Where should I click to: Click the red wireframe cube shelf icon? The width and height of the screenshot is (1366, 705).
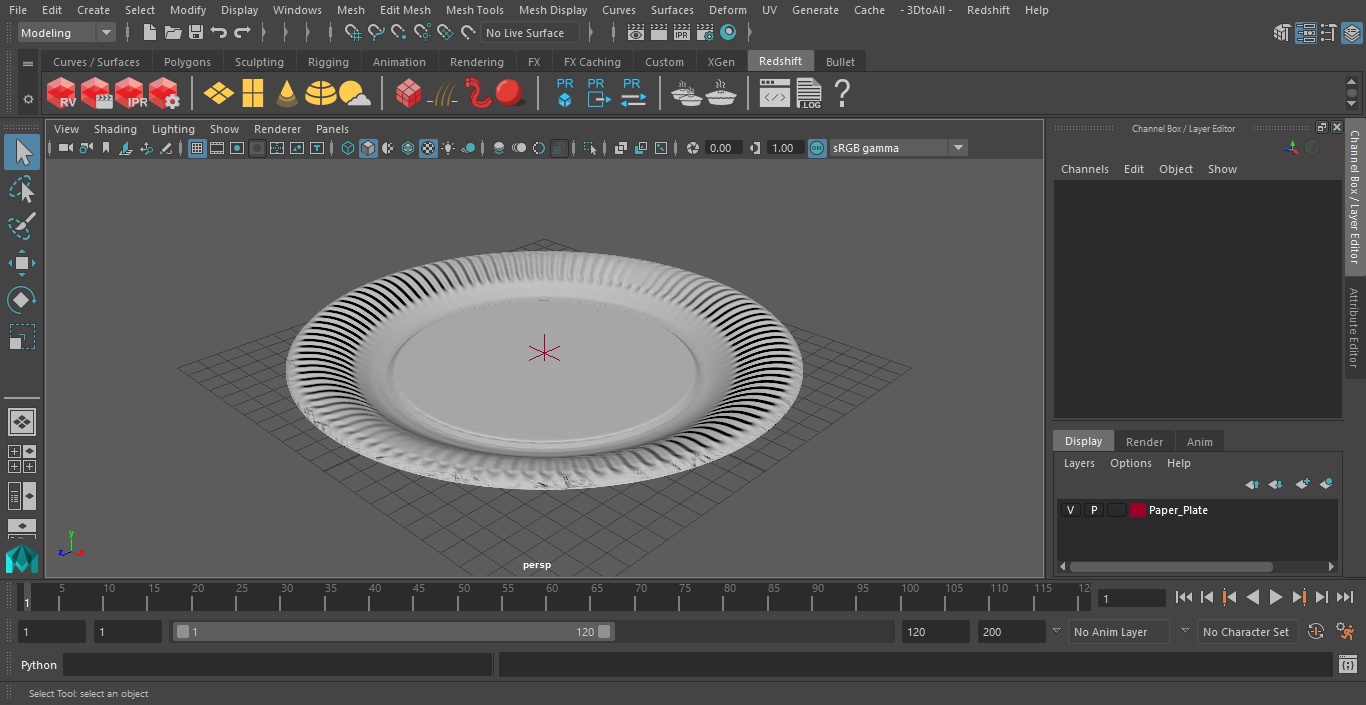tap(408, 93)
